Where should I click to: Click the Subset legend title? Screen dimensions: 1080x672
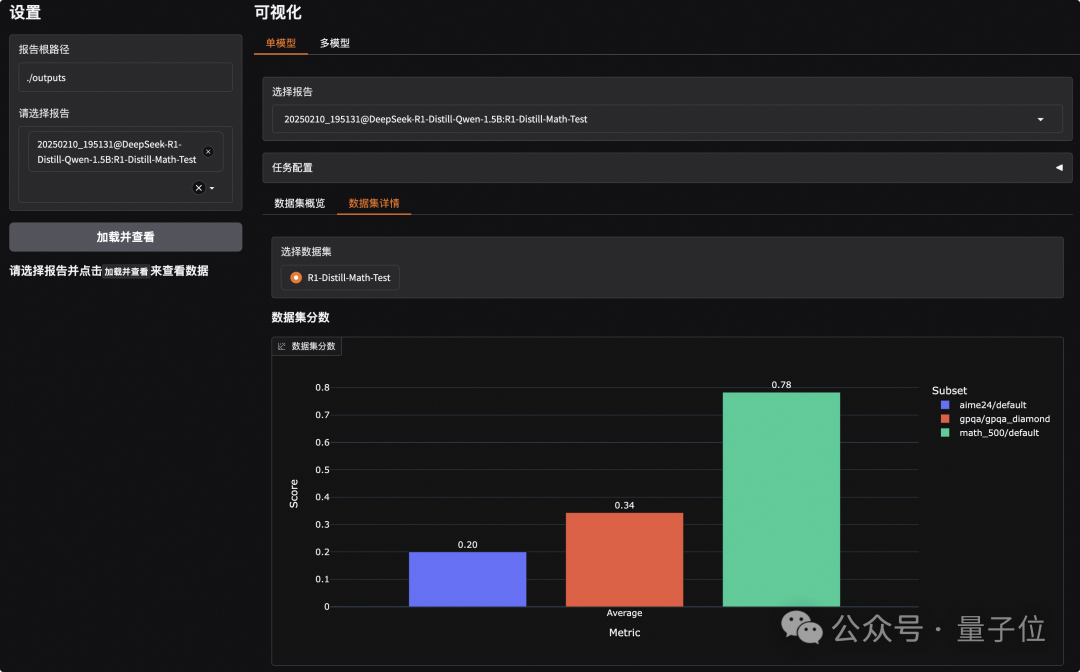949,390
